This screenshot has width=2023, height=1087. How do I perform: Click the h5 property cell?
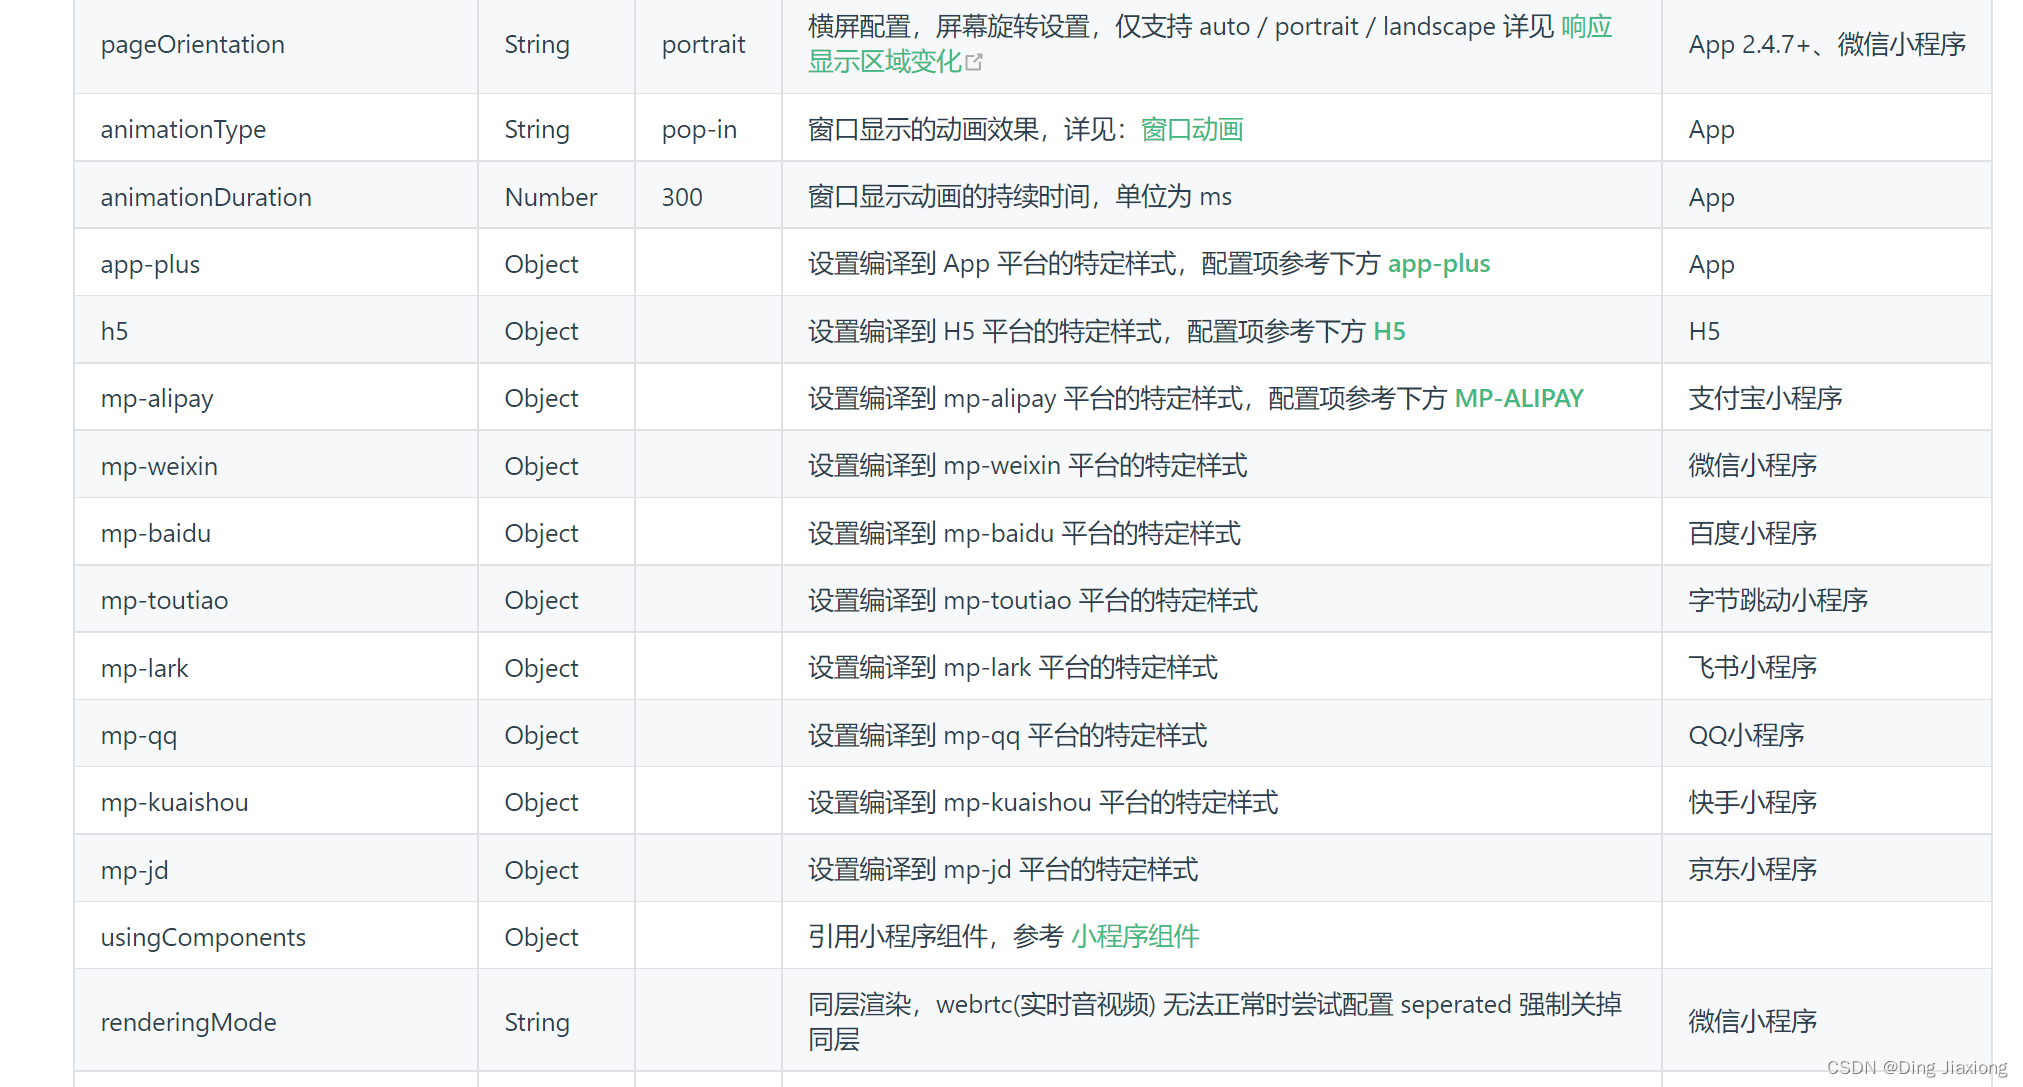(276, 331)
